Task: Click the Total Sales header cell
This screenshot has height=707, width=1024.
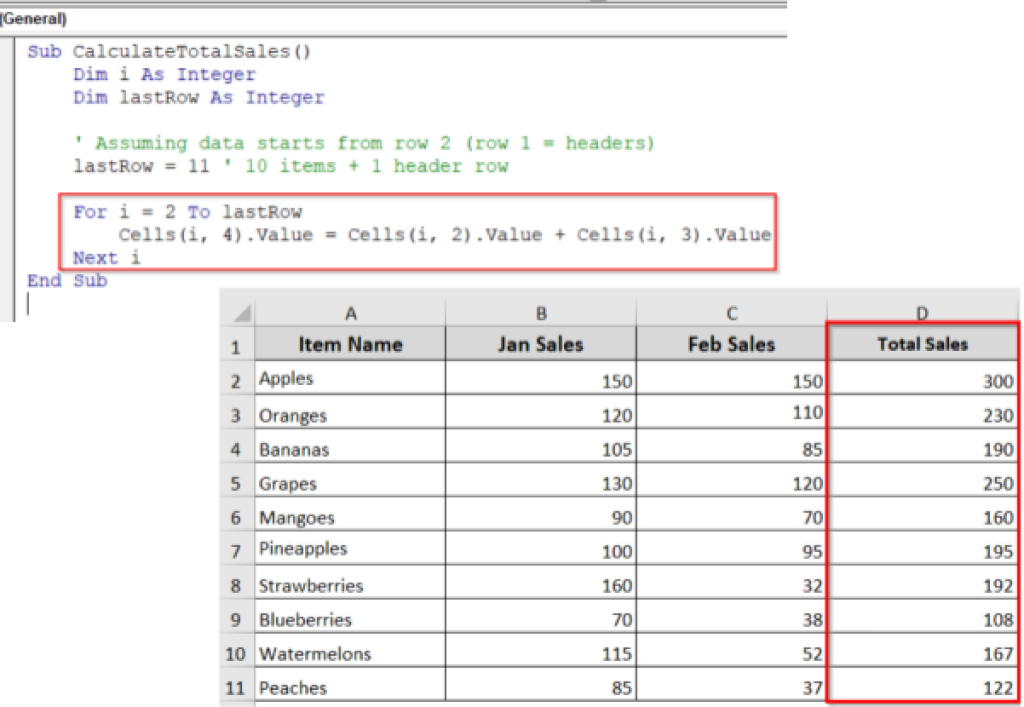Action: [x=920, y=344]
